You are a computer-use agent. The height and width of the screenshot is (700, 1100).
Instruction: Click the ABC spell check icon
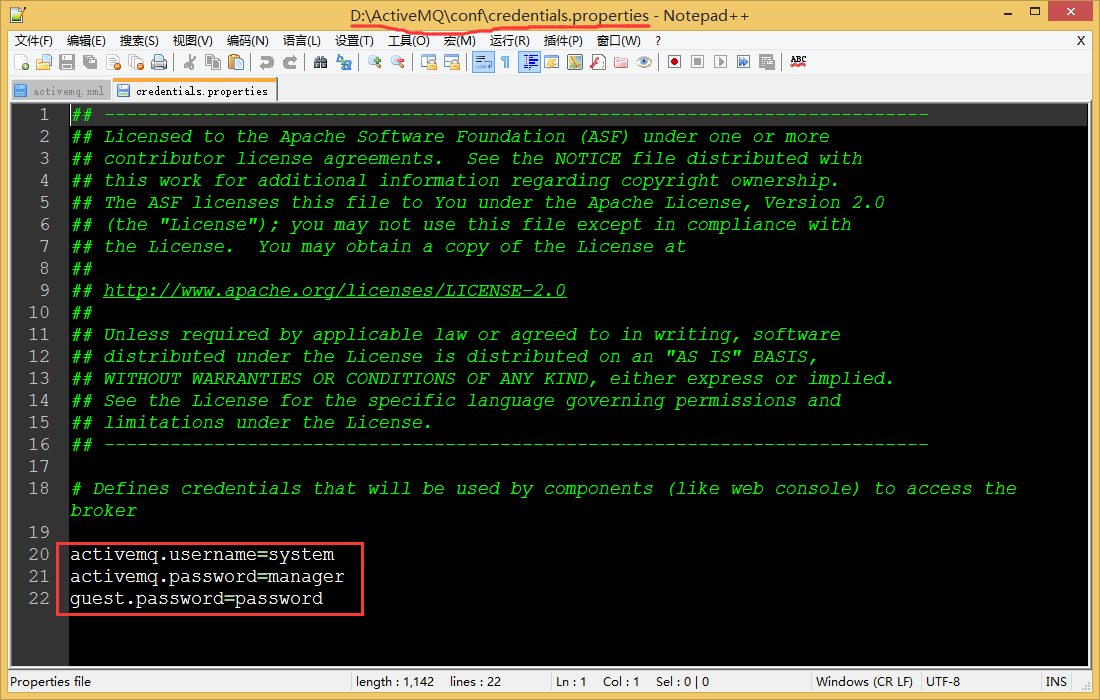point(798,62)
